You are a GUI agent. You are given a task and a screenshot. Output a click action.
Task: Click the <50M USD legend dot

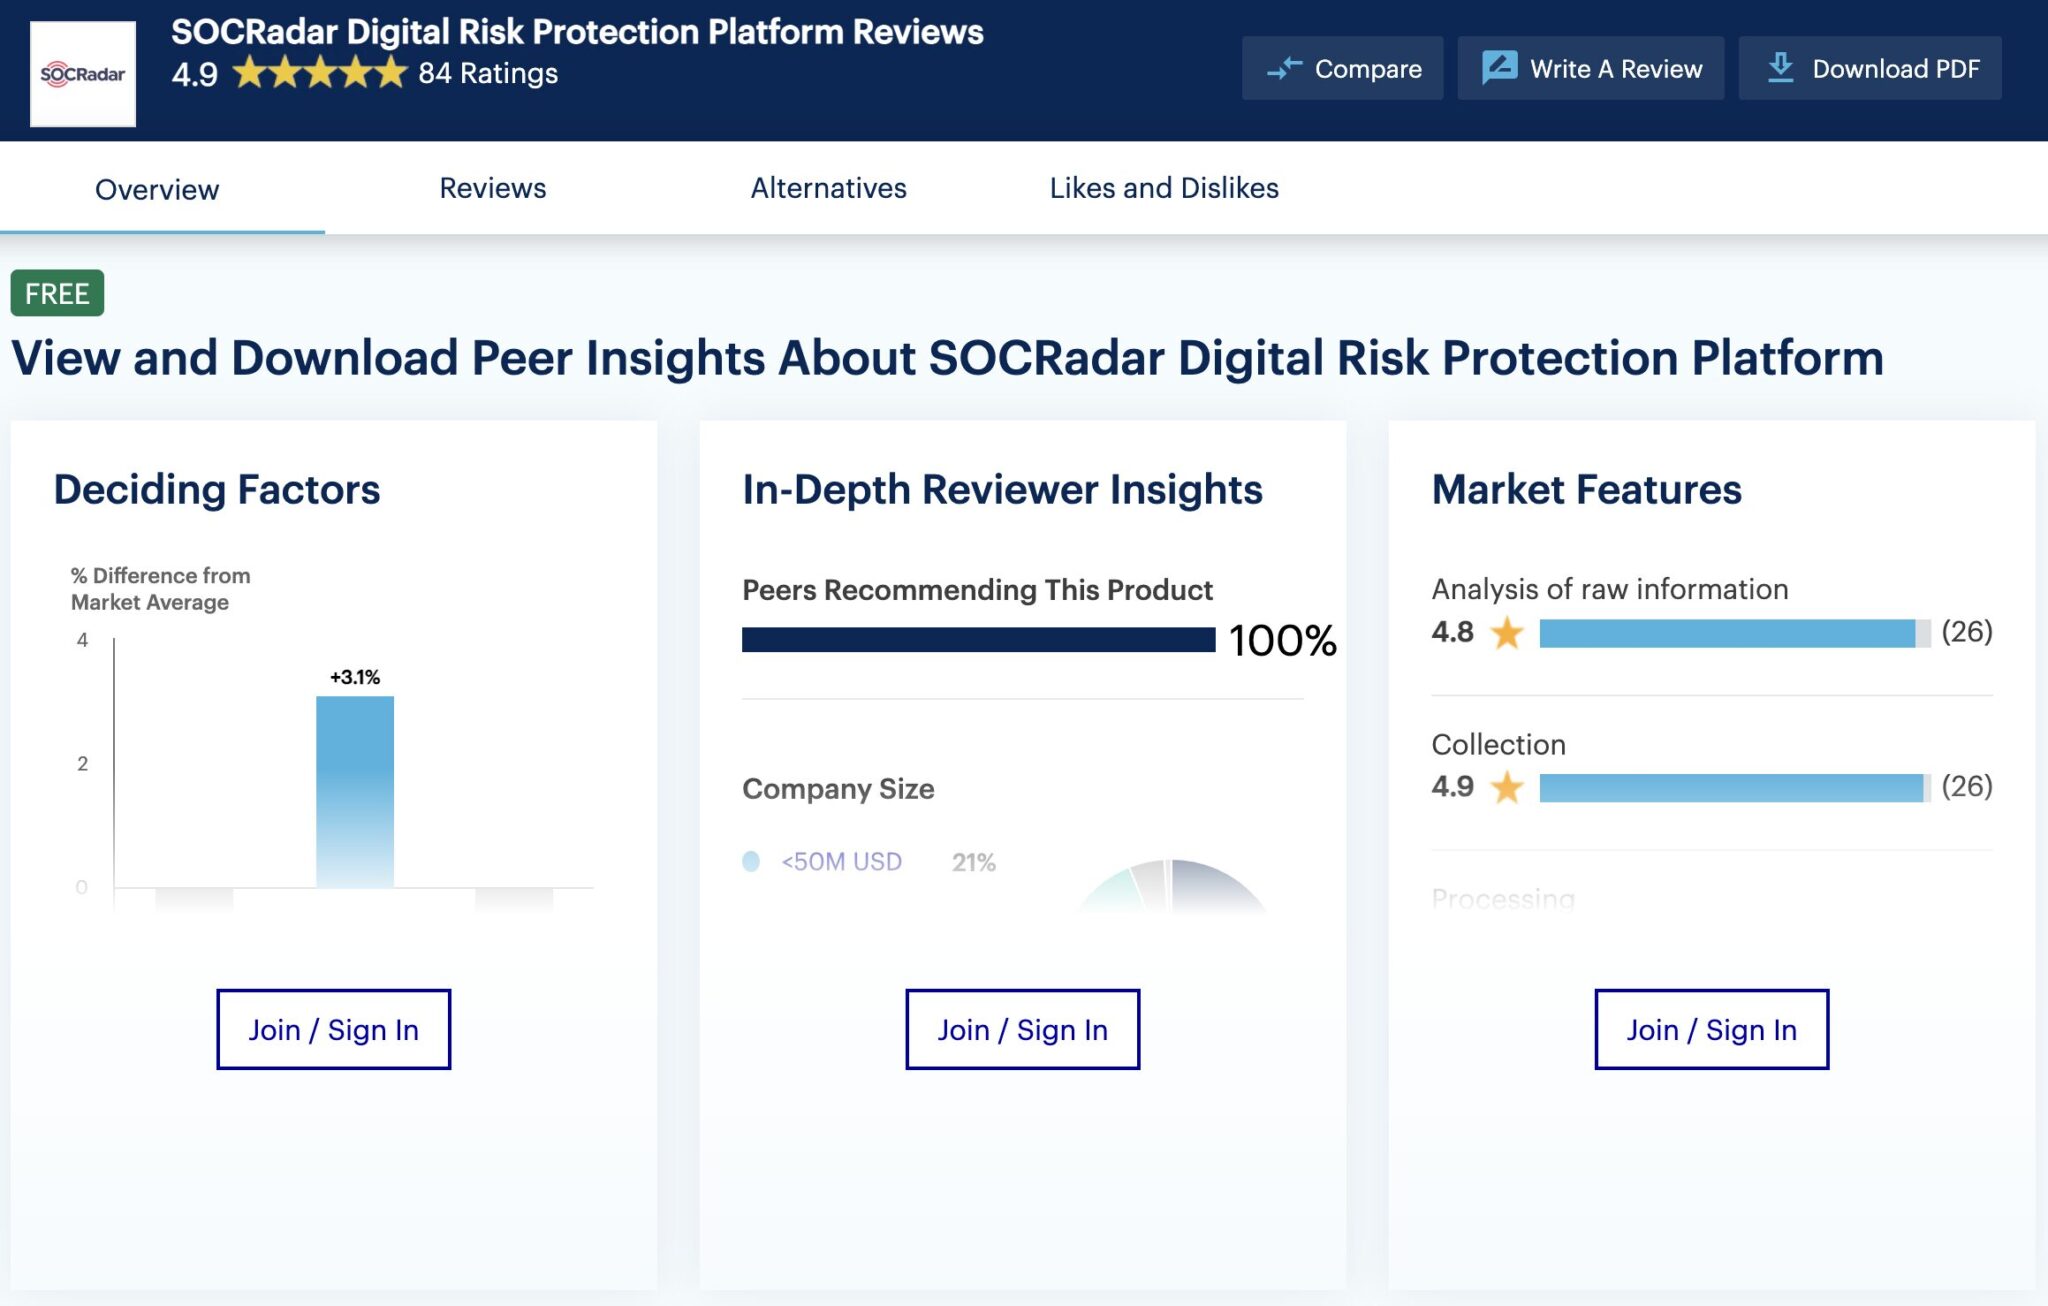751,861
